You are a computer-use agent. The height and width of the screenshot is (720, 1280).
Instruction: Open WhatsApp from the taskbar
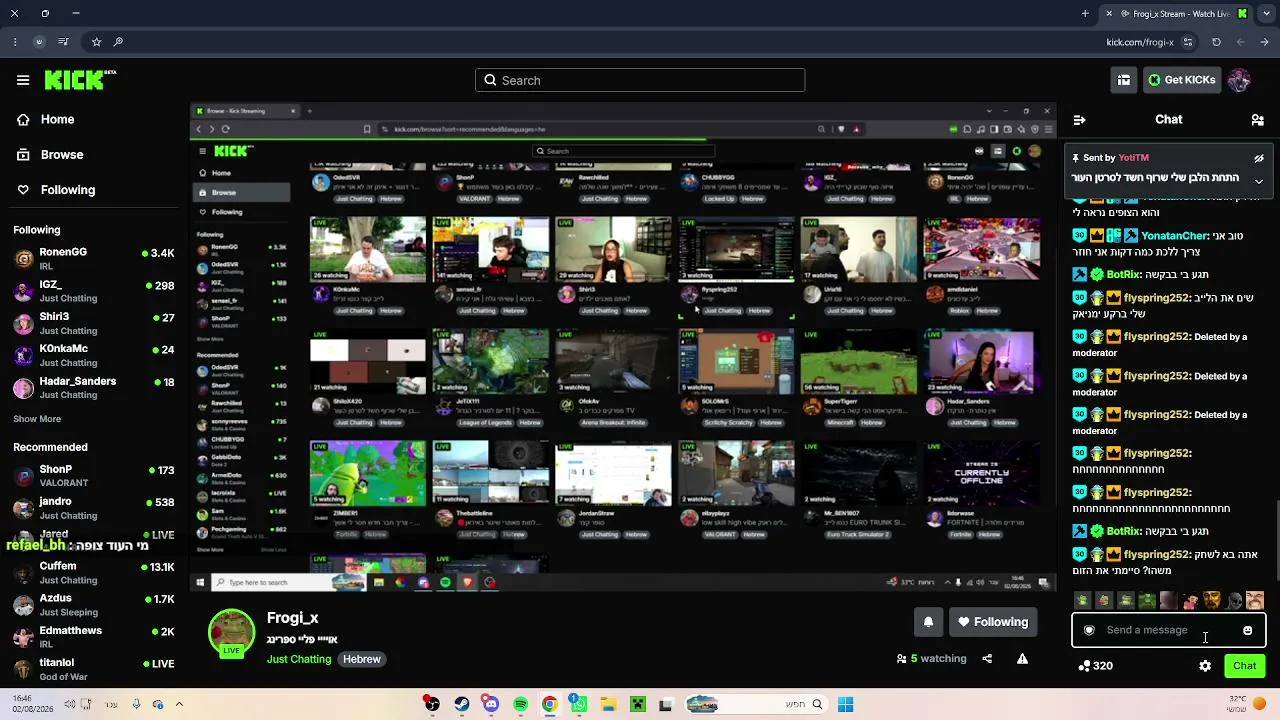tap(579, 704)
